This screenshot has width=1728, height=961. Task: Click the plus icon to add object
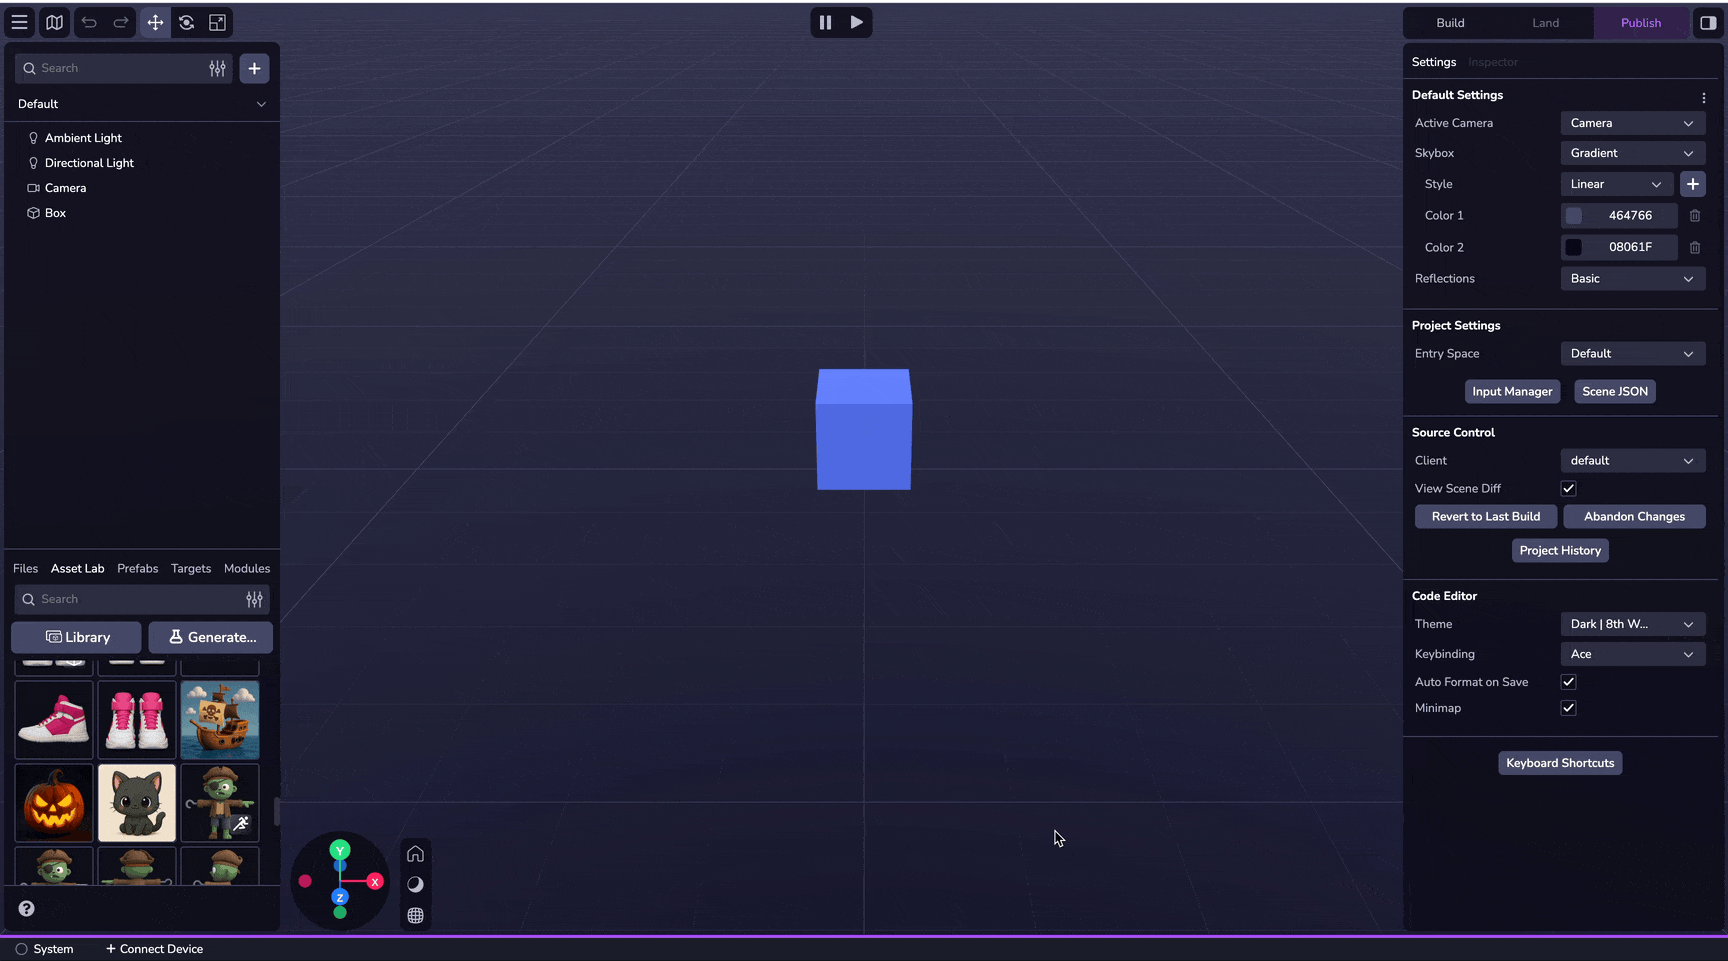tap(254, 68)
